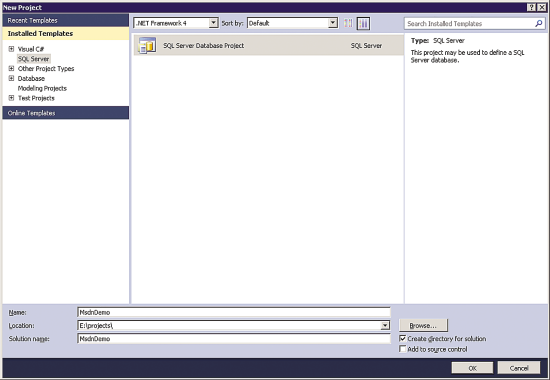Expand the Visual C# tree node
Image resolution: width=550 pixels, height=380 pixels.
[11, 49]
